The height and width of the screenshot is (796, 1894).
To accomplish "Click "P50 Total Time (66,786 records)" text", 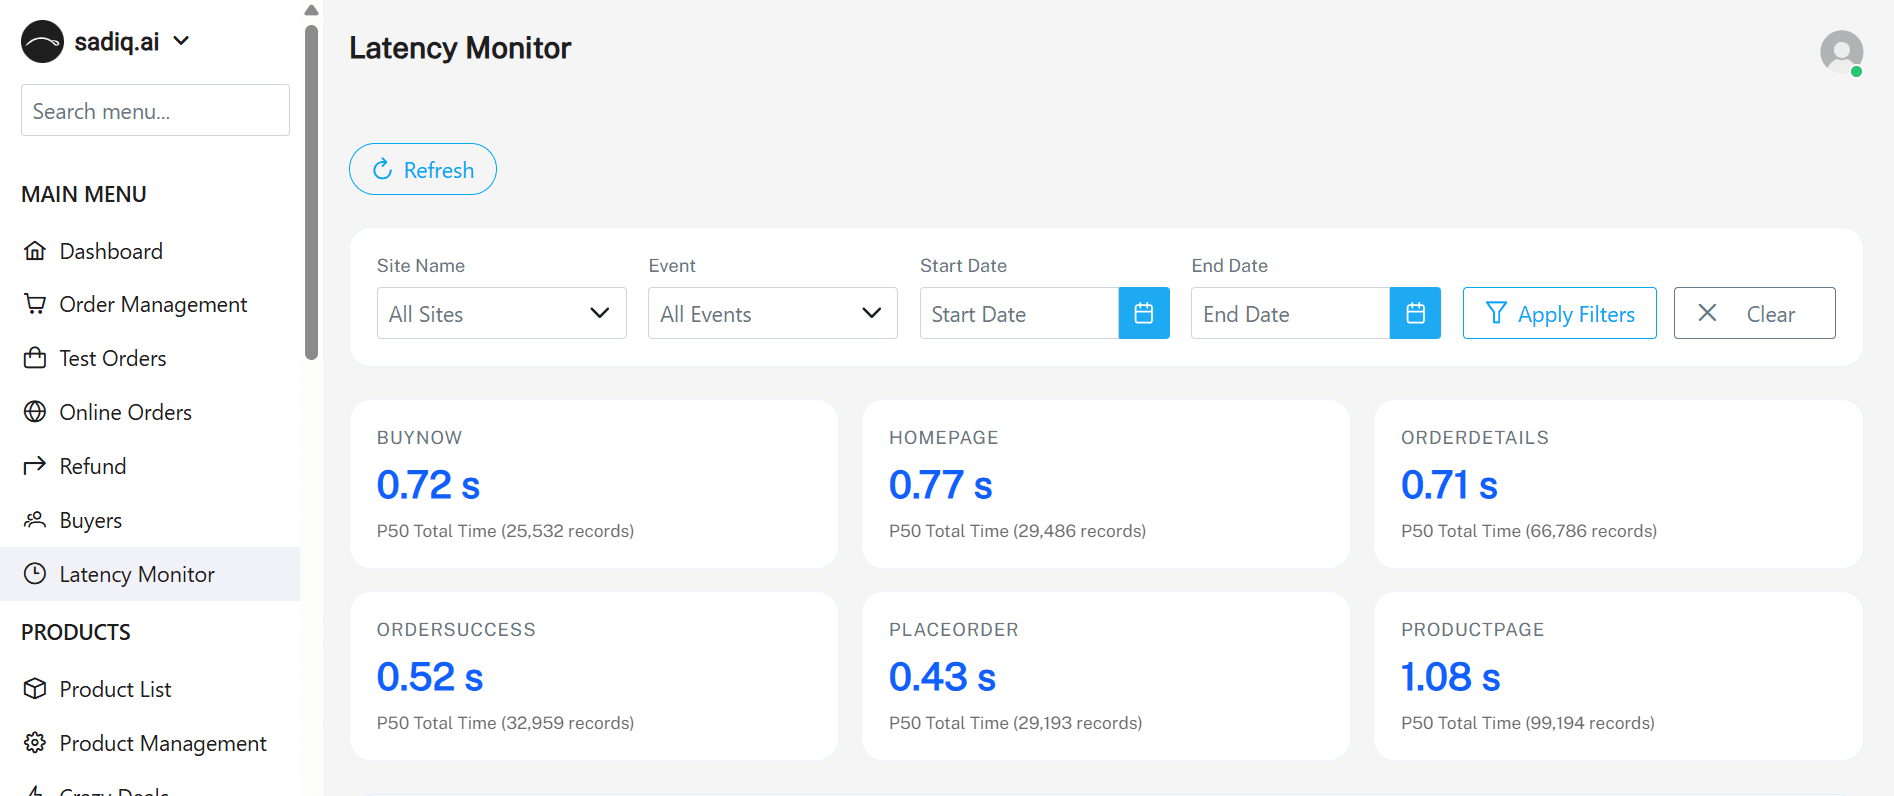I will pos(1529,531).
